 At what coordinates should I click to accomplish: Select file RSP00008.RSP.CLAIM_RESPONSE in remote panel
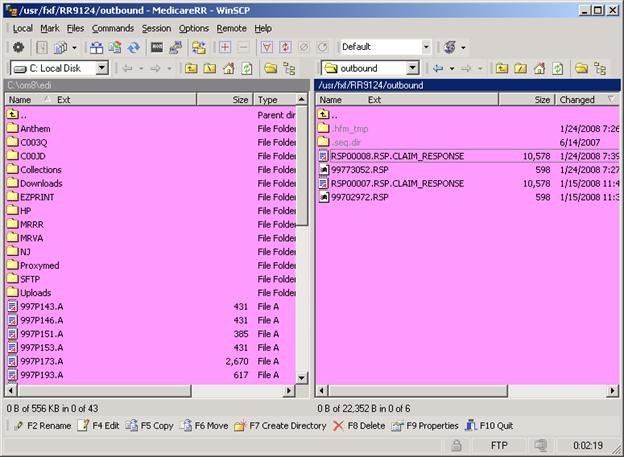(x=397, y=156)
